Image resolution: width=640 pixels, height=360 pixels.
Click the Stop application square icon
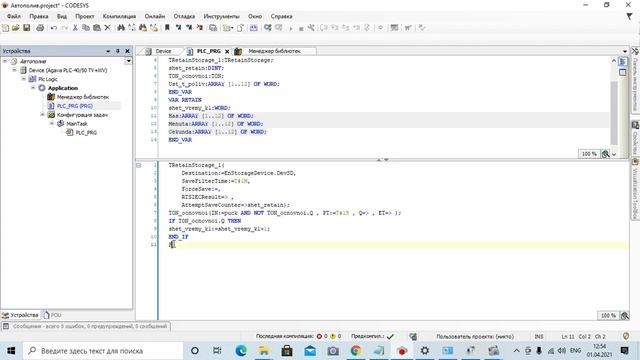point(301,29)
